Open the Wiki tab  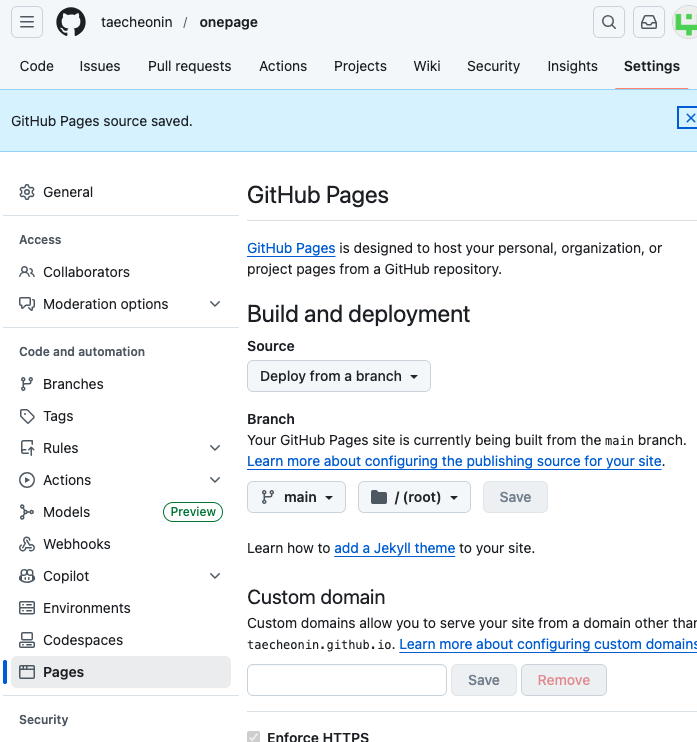pyautogui.click(x=427, y=66)
